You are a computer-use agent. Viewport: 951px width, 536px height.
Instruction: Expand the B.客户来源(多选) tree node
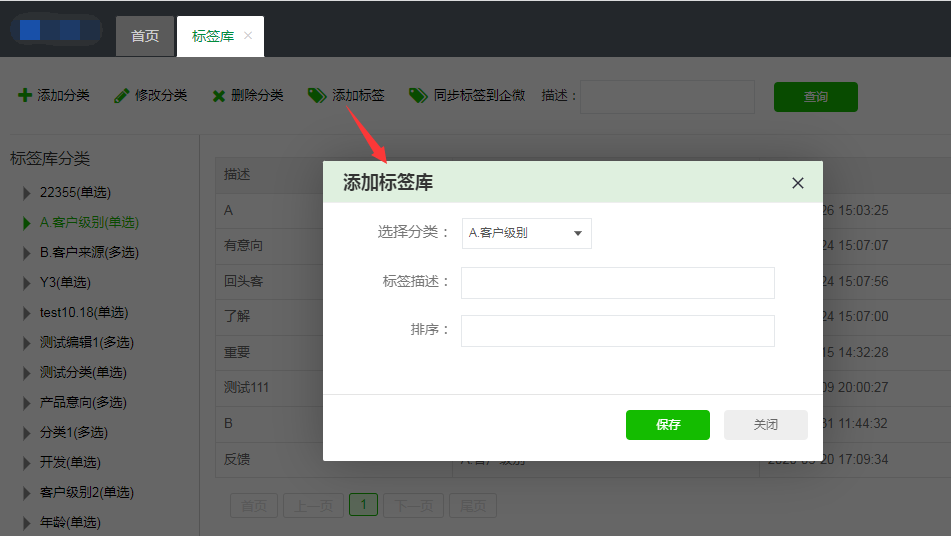[x=27, y=253]
